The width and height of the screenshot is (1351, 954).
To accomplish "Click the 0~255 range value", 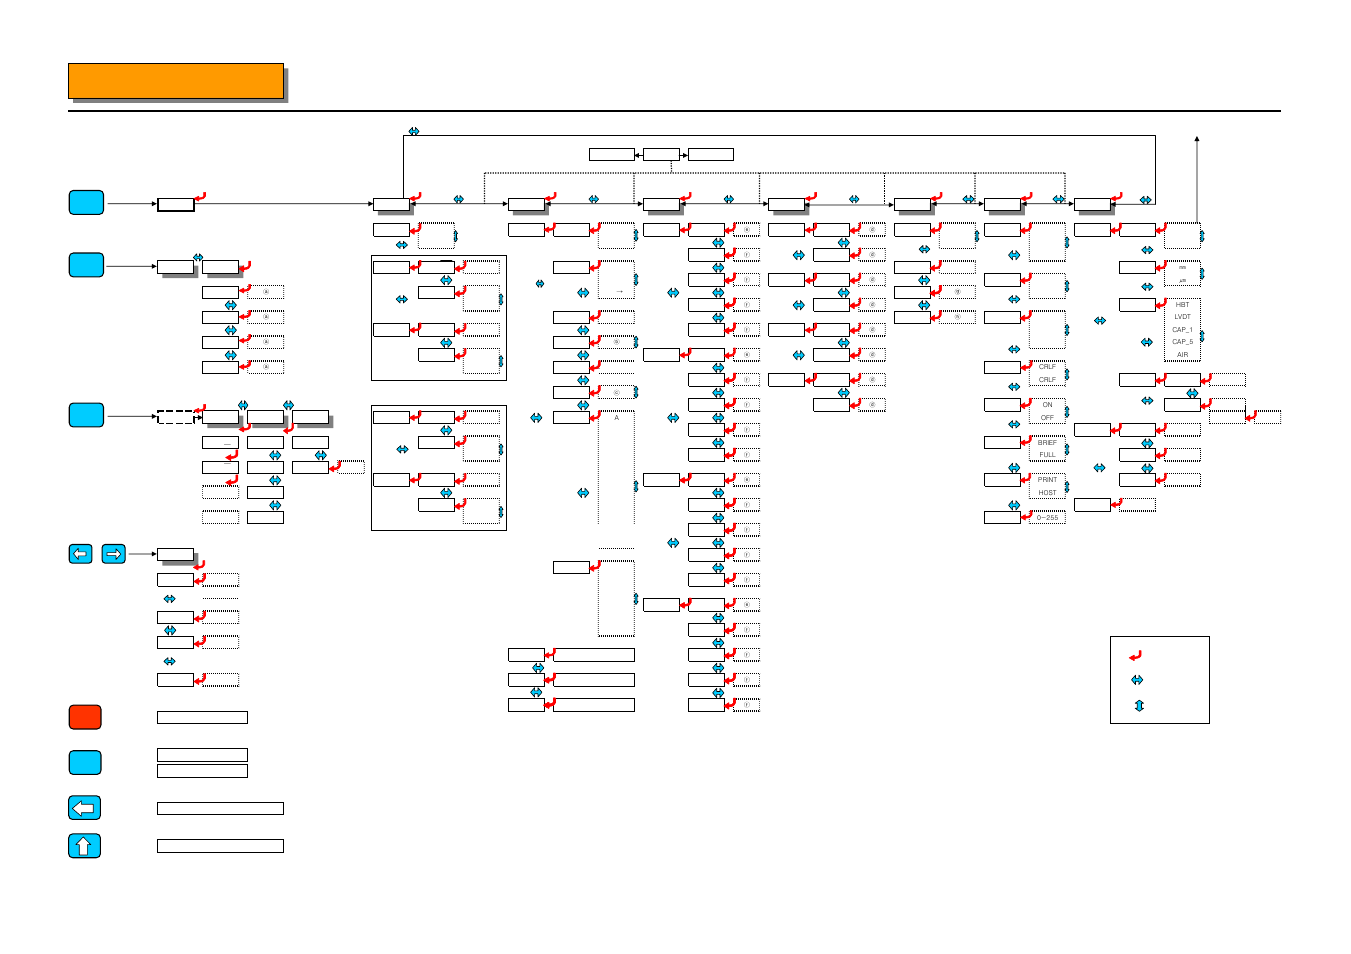I will [1047, 517].
